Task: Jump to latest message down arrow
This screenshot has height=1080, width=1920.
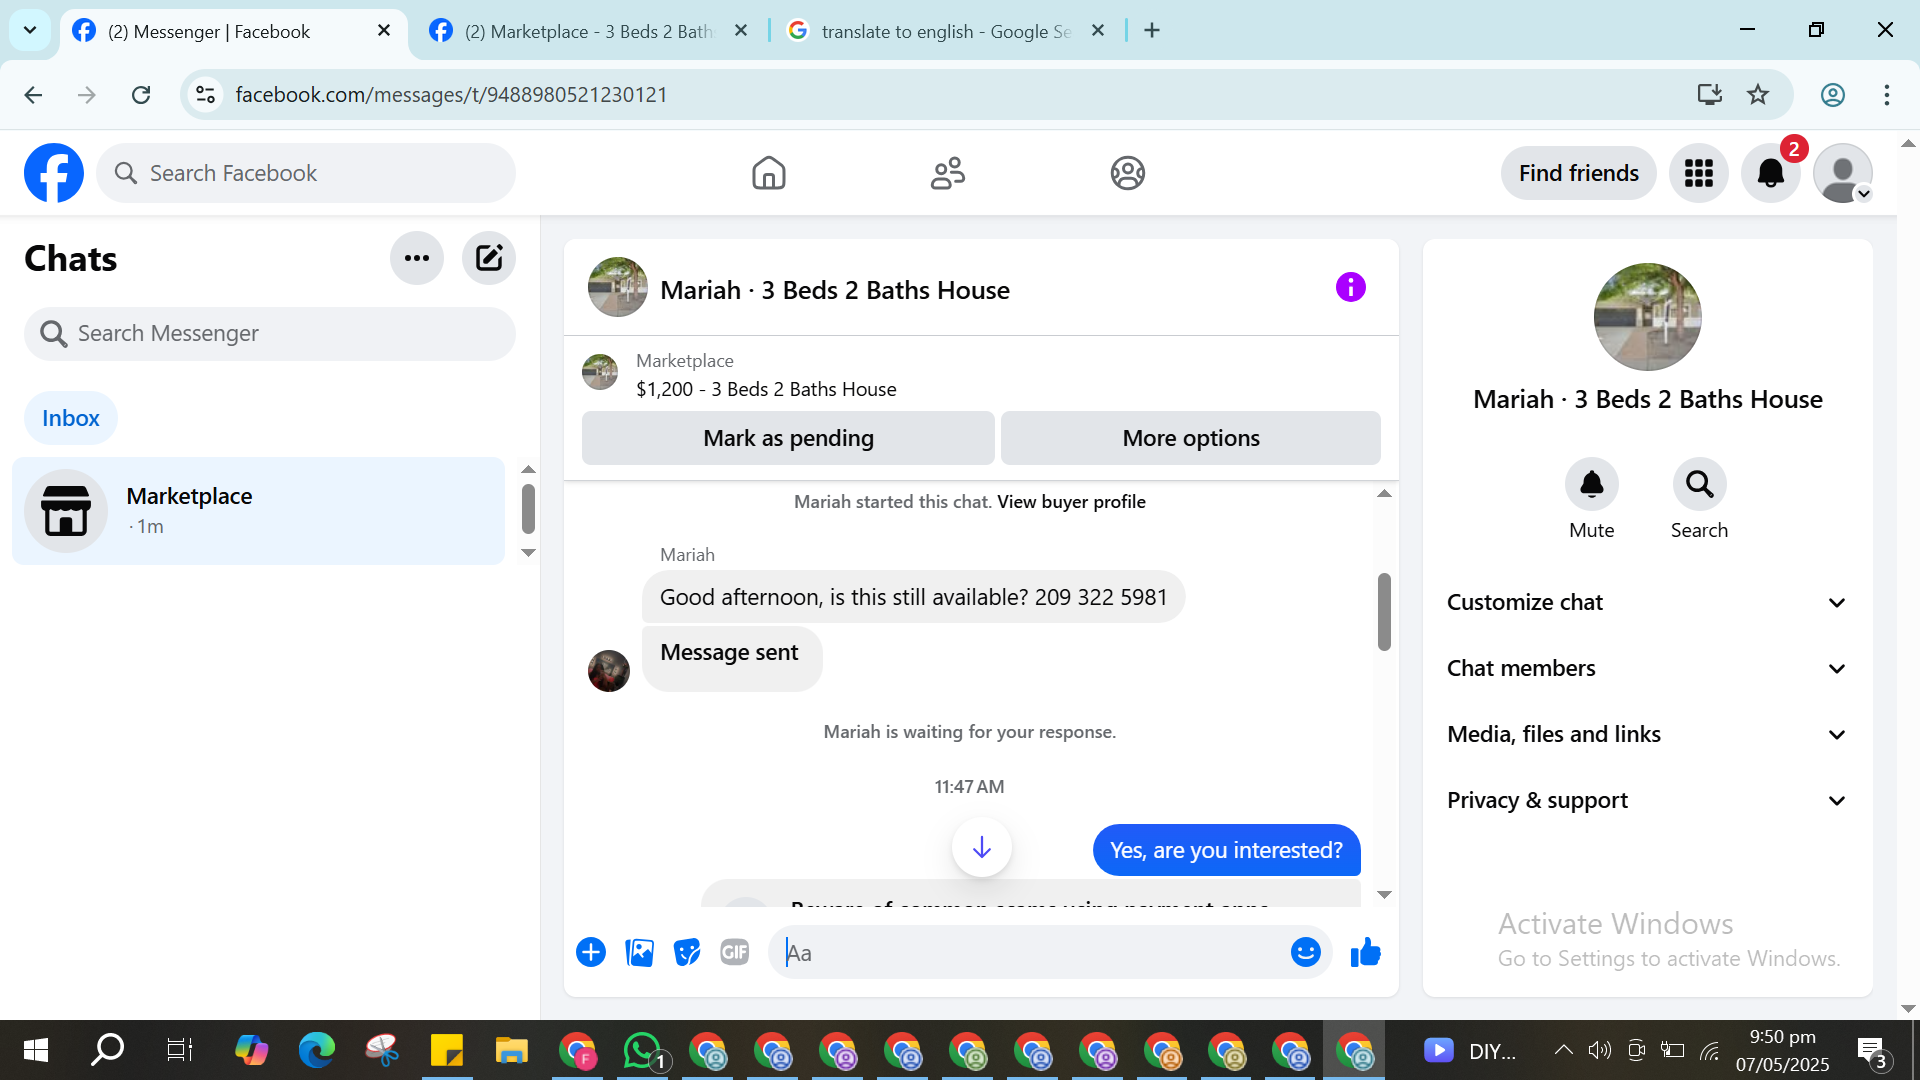Action: click(x=981, y=848)
